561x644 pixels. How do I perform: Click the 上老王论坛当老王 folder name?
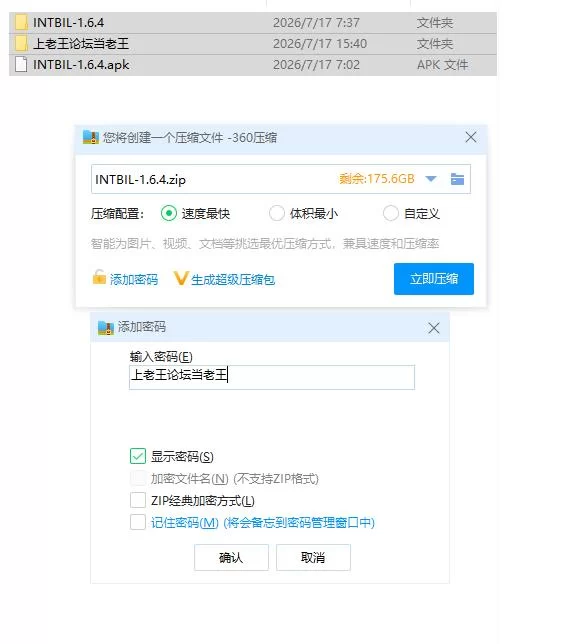81,44
